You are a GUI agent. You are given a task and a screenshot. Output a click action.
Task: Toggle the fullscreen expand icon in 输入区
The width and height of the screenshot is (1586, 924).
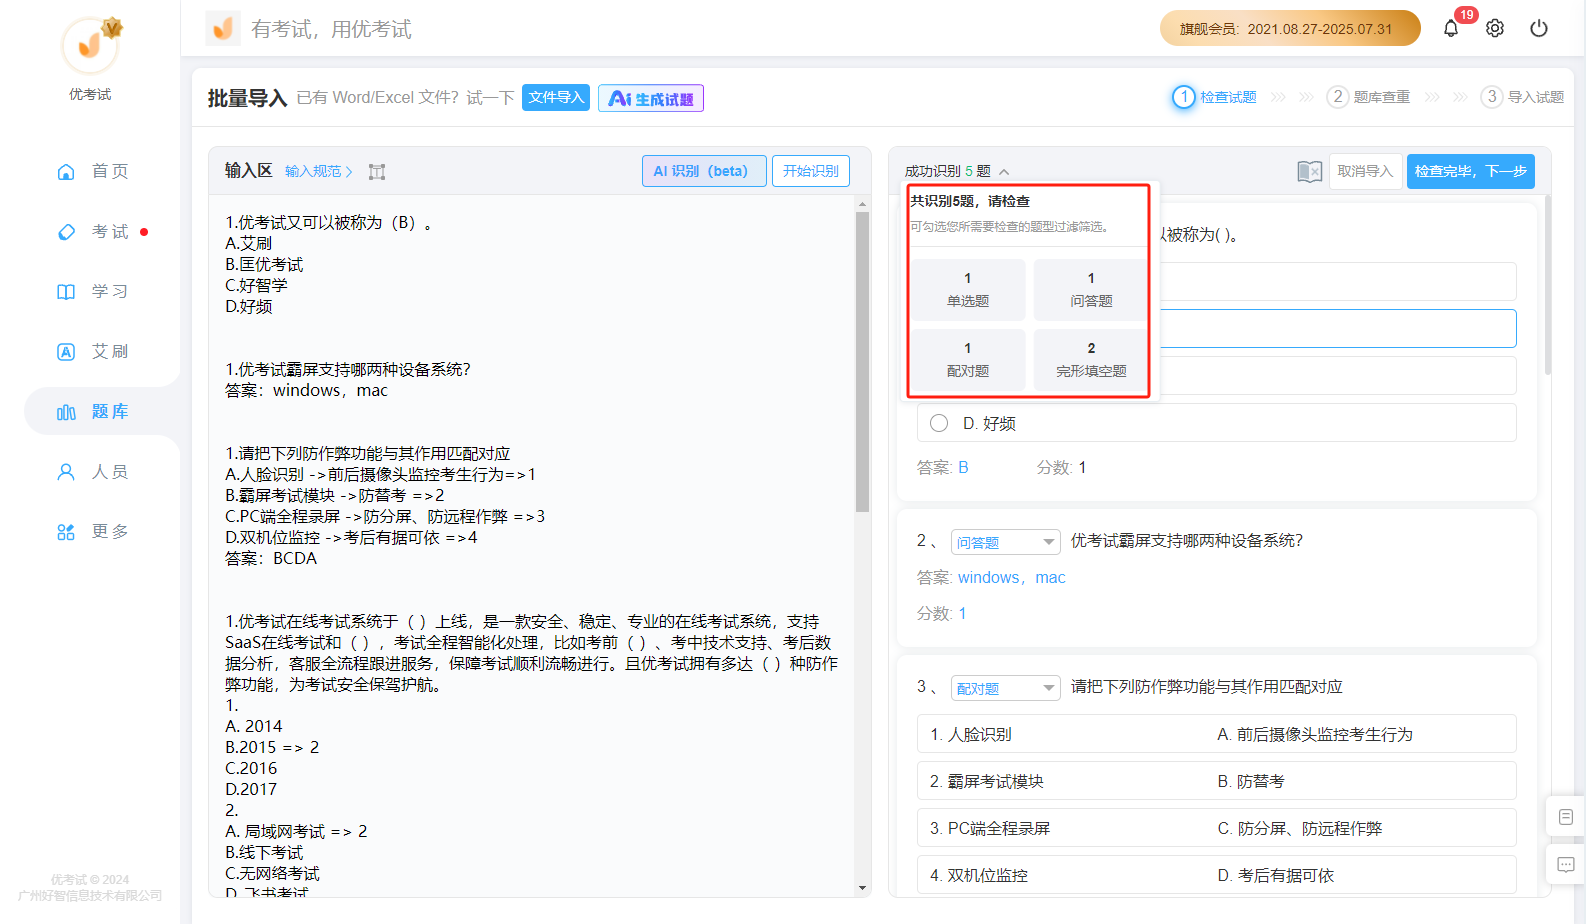tap(377, 172)
